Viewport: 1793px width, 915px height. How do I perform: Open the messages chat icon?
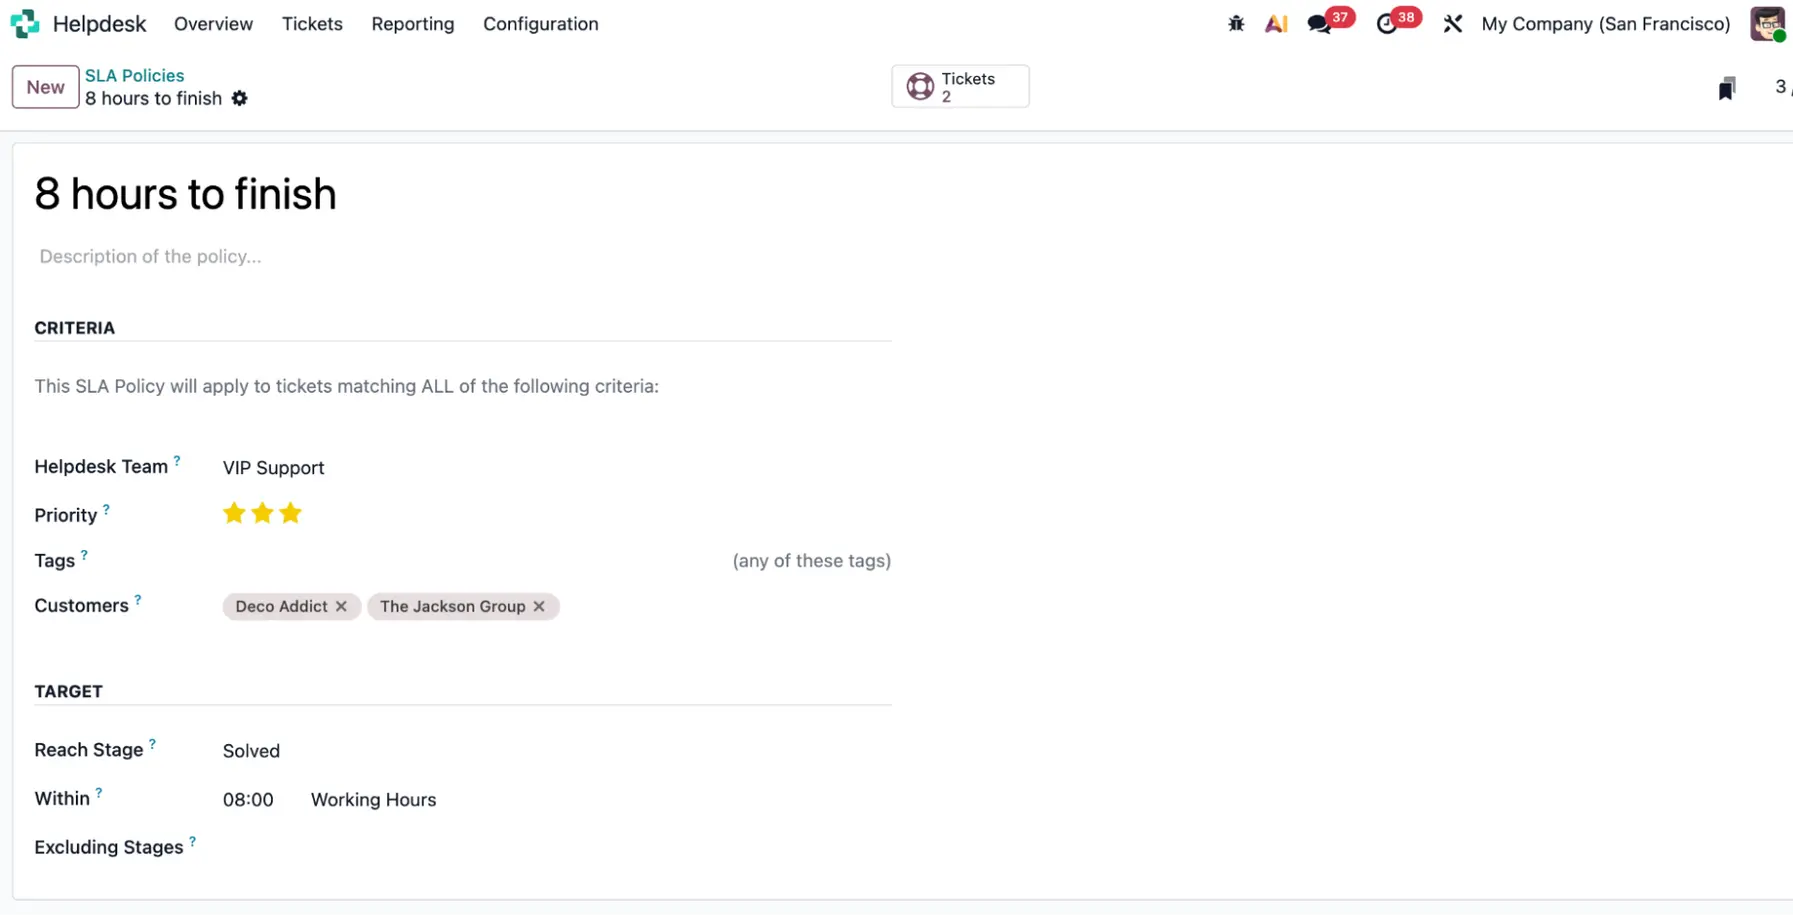(x=1319, y=24)
